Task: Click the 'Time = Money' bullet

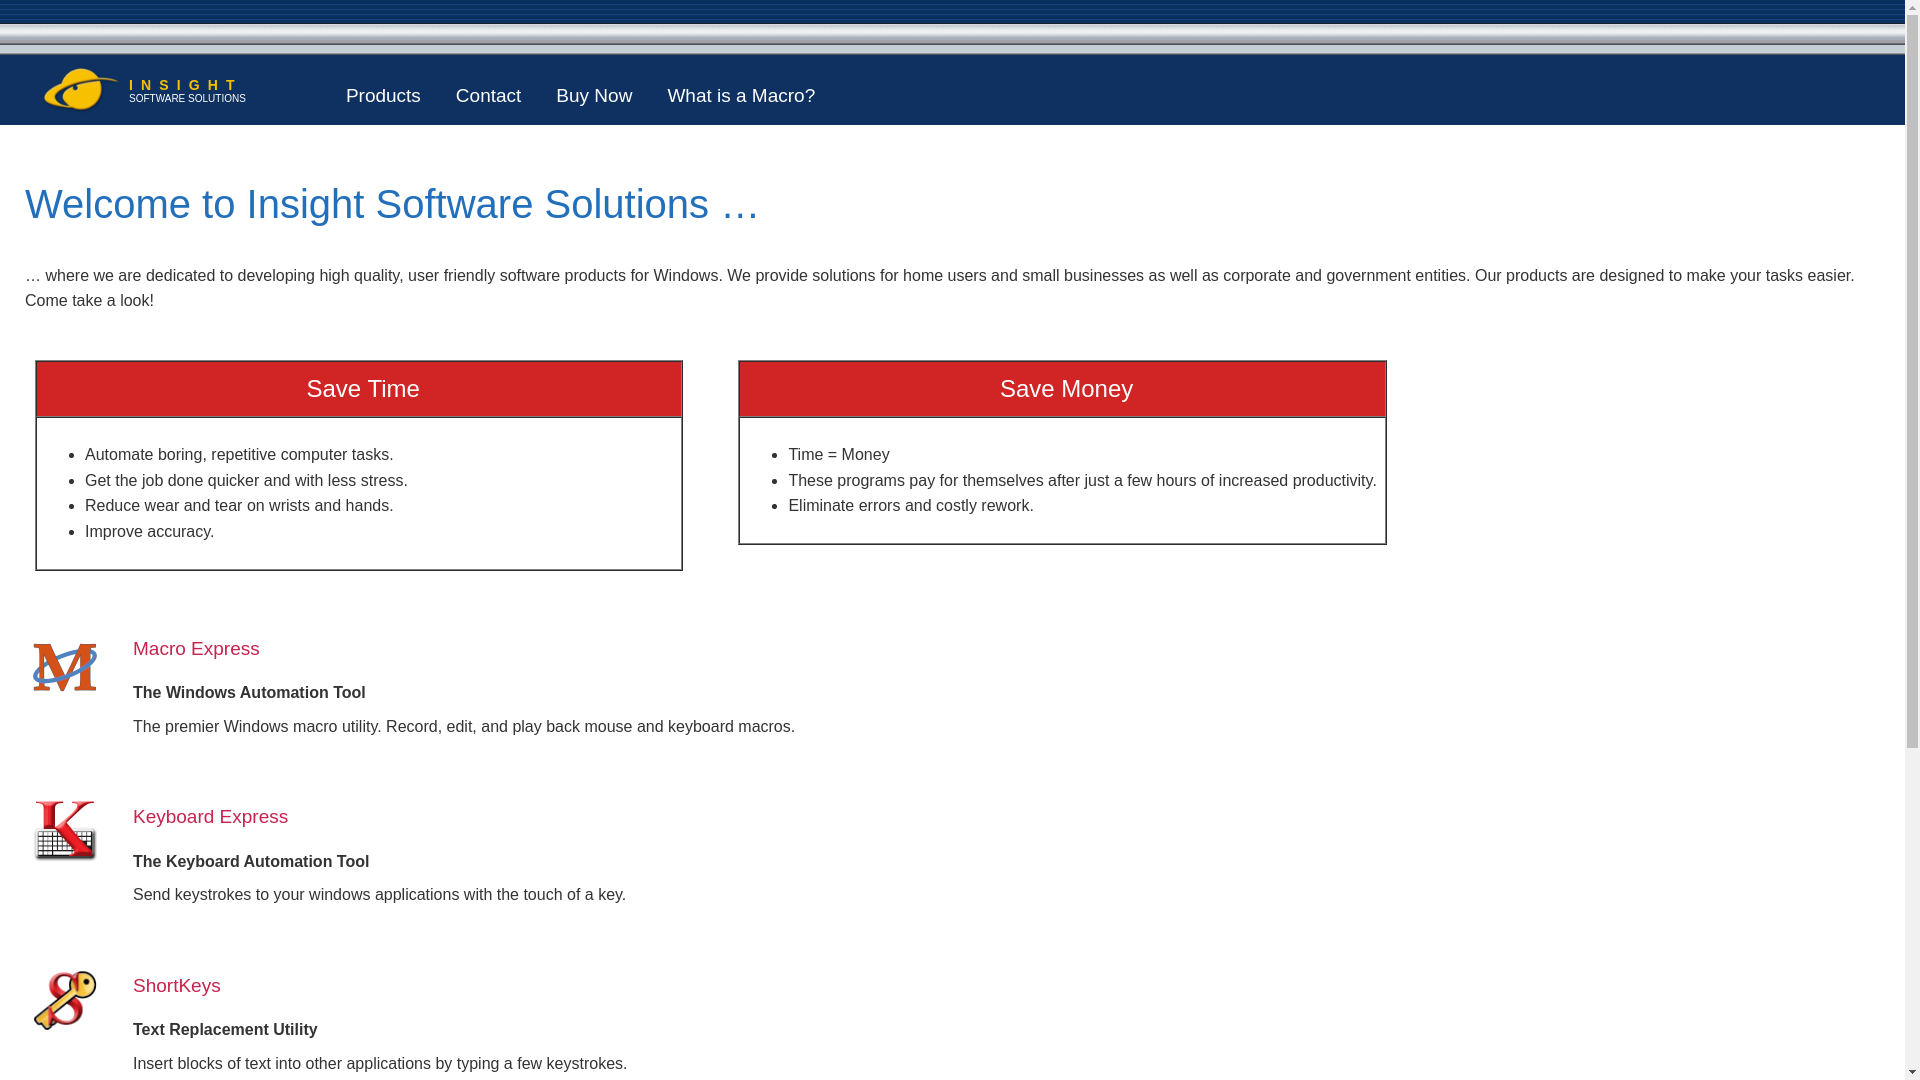Action: click(x=838, y=454)
